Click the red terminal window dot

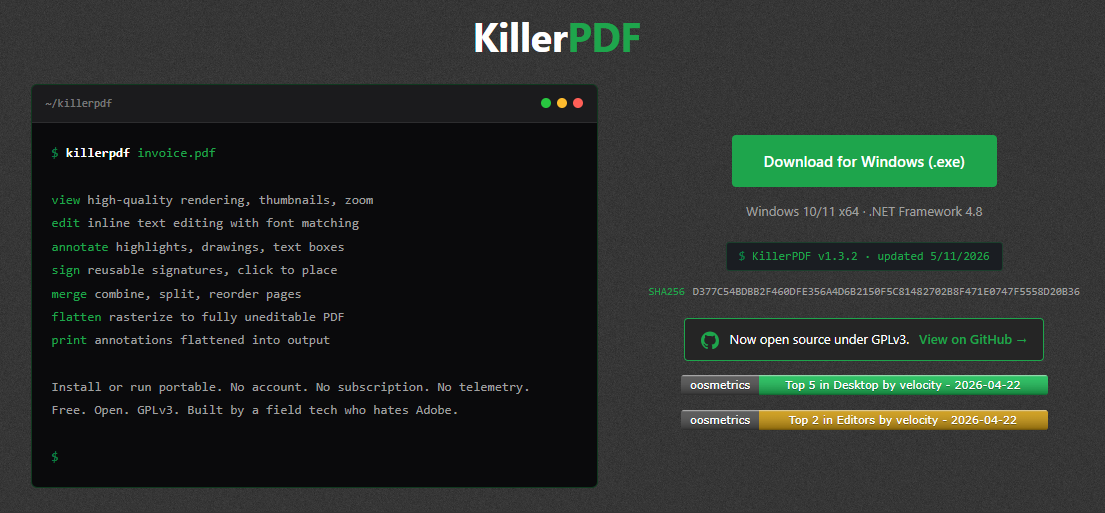[578, 103]
